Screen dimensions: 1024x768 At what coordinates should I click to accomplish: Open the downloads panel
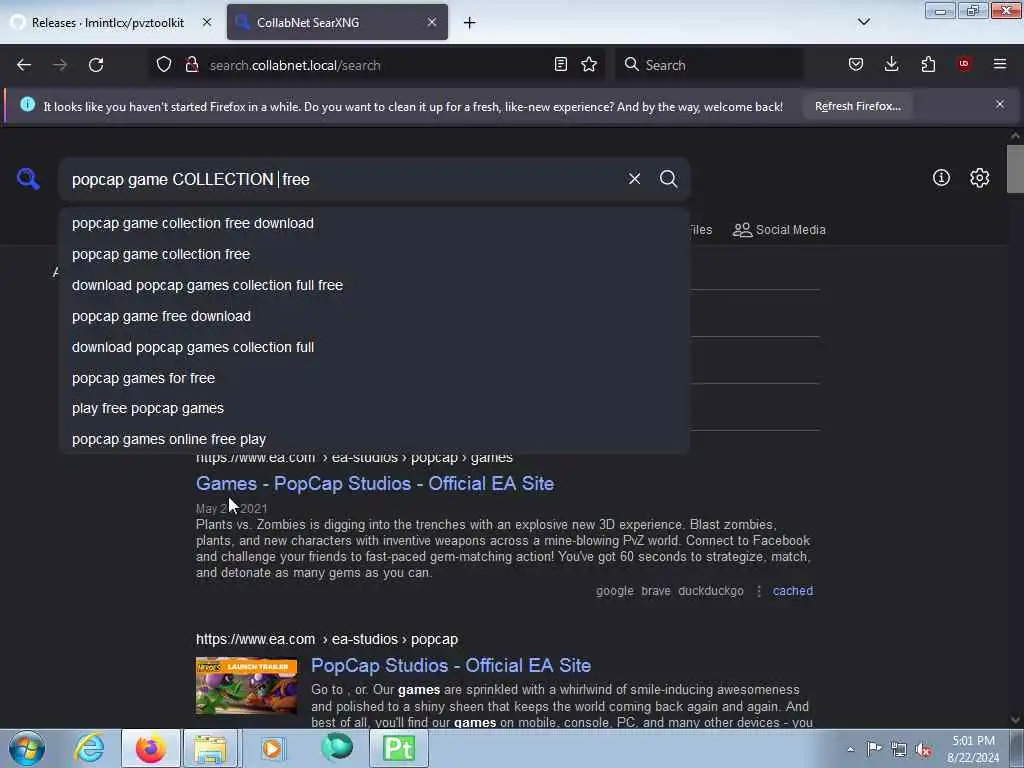pos(891,65)
